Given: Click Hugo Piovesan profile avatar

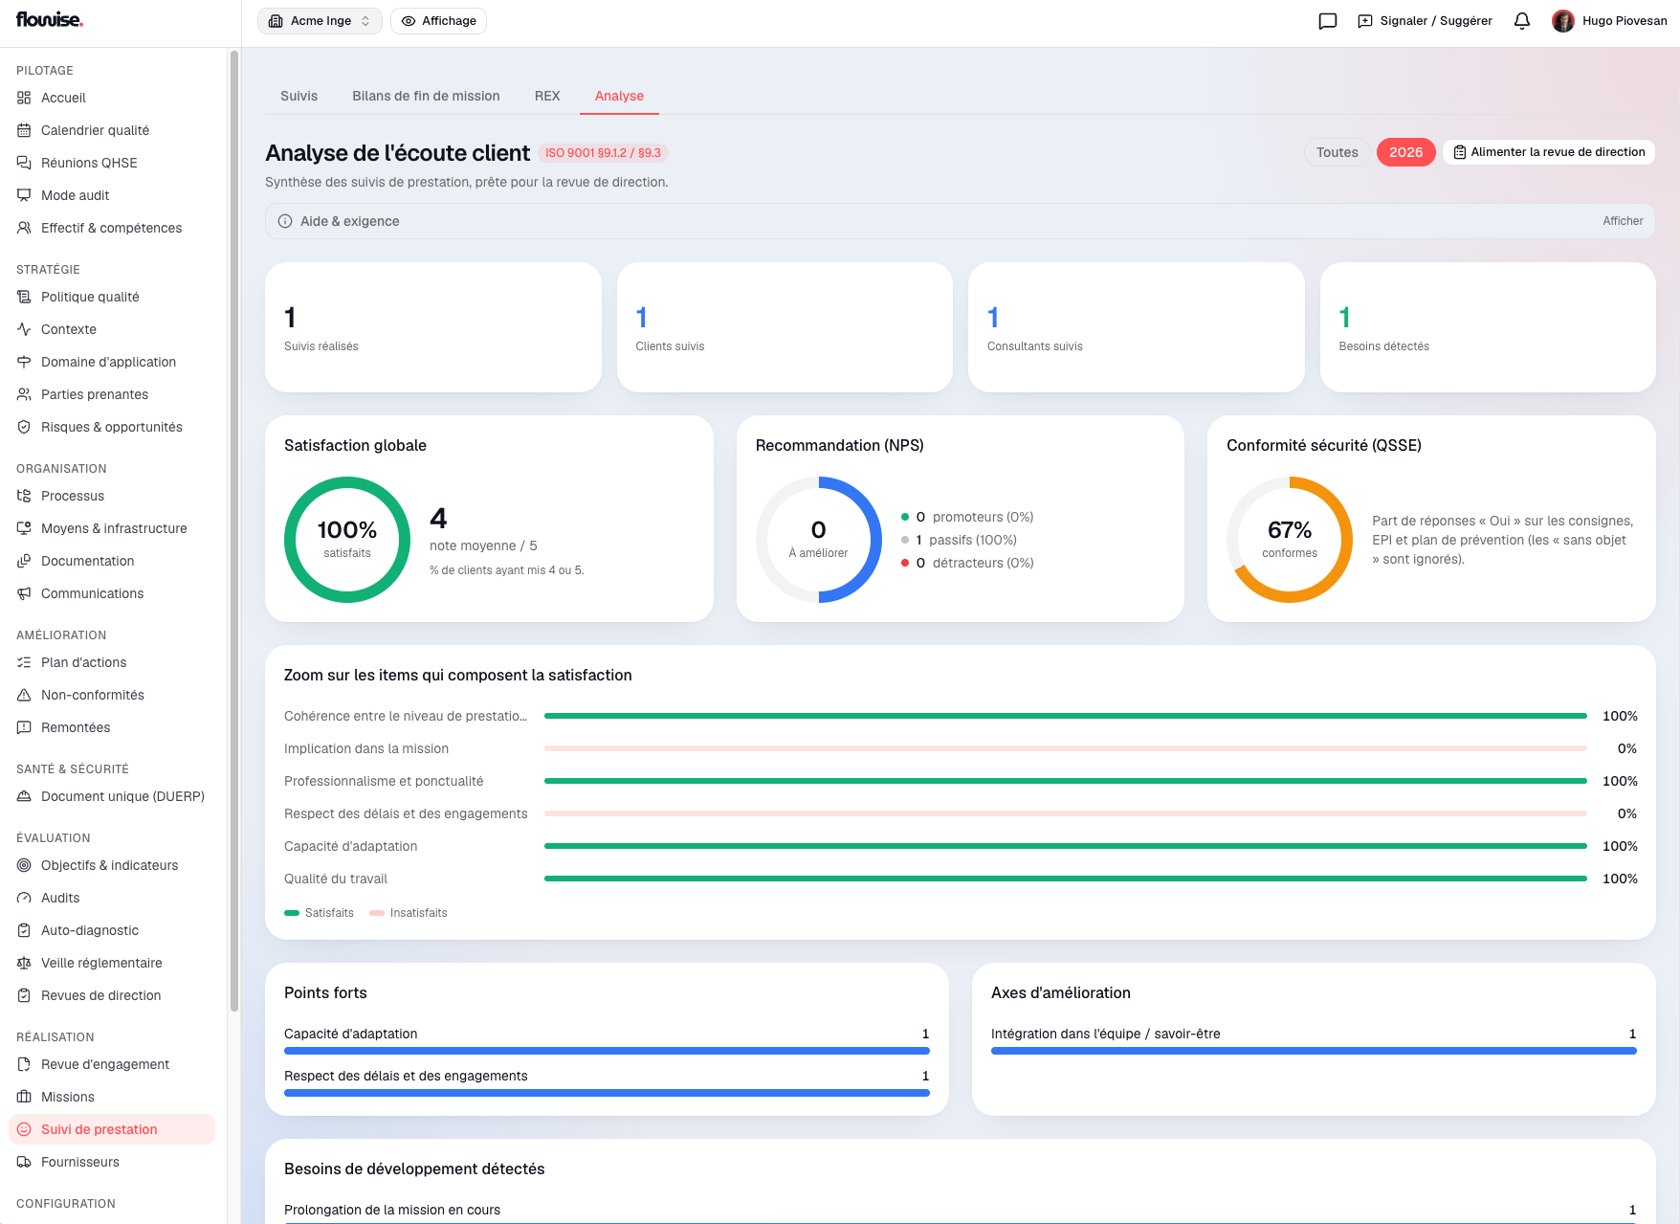Looking at the screenshot, I should 1563,21.
